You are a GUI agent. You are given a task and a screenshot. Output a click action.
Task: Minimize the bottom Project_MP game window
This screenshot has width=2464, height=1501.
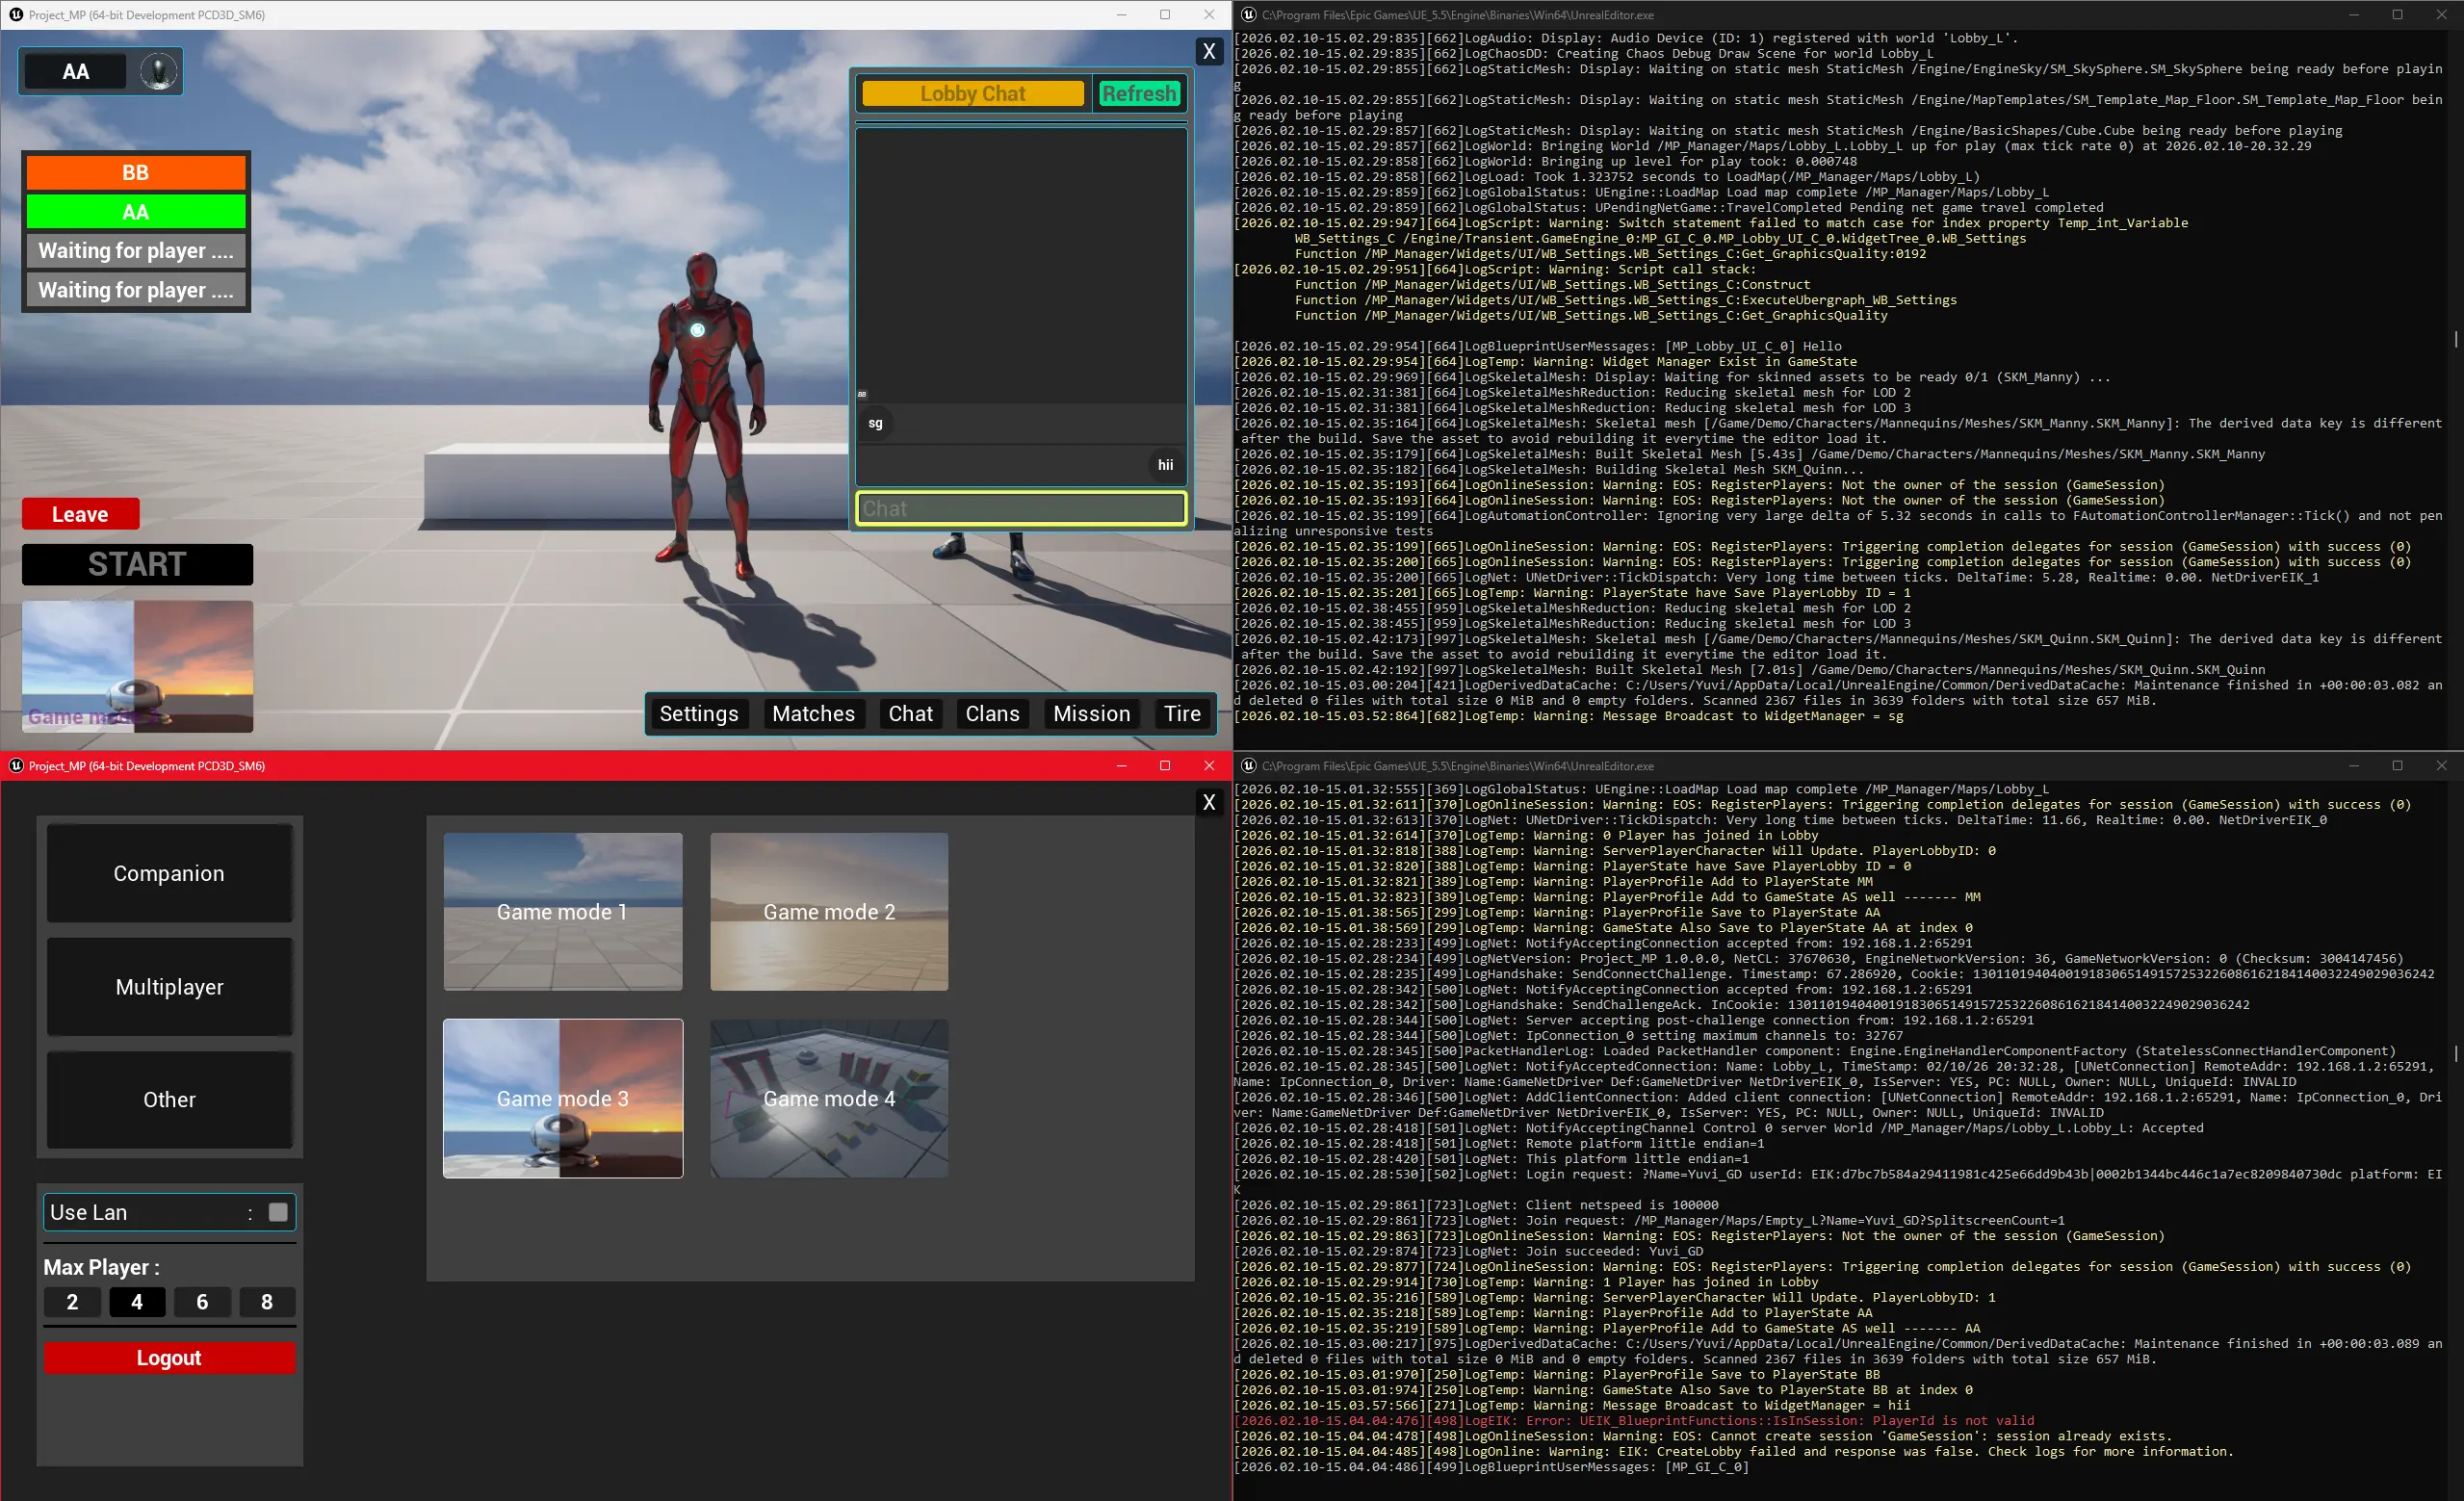pos(1121,766)
